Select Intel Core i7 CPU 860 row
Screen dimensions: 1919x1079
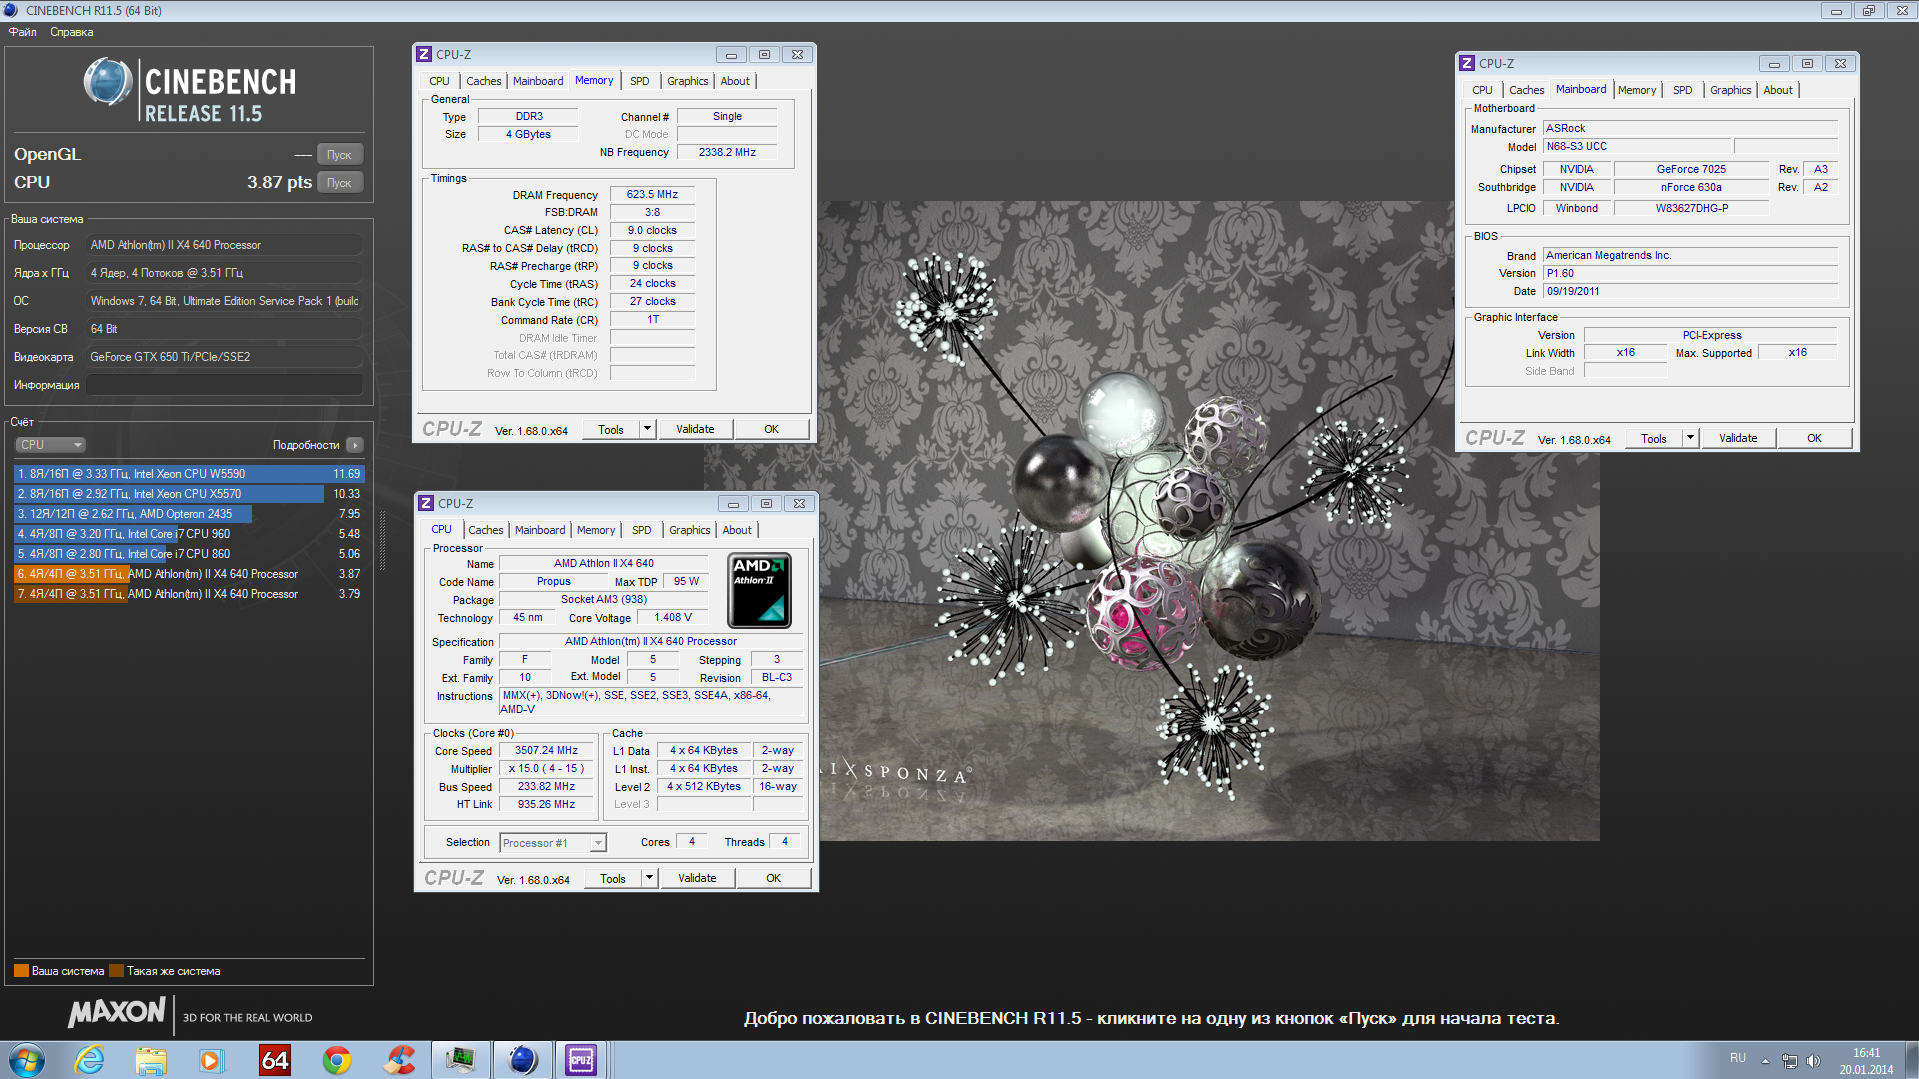tap(189, 554)
